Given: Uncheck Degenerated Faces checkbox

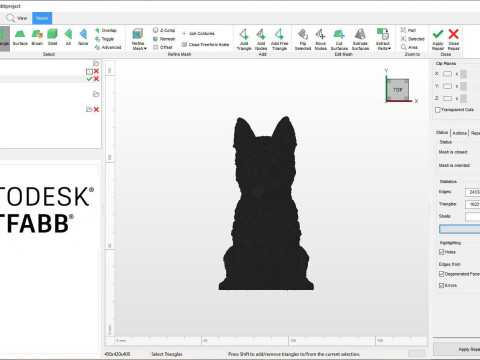Looking at the screenshot, I should tap(441, 274).
